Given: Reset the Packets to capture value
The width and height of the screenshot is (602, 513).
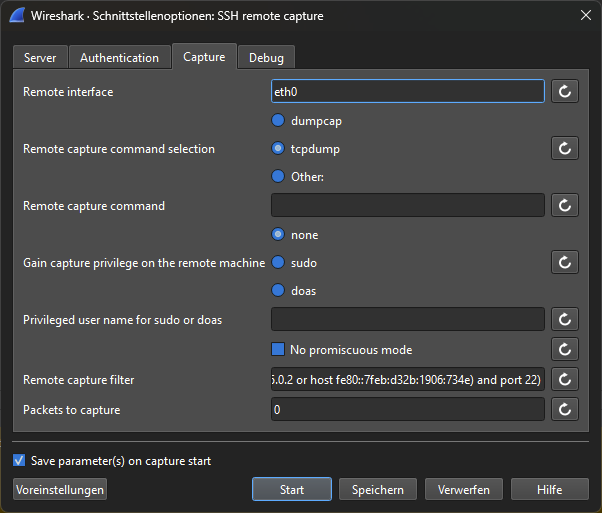Looking at the screenshot, I should pyautogui.click(x=565, y=410).
